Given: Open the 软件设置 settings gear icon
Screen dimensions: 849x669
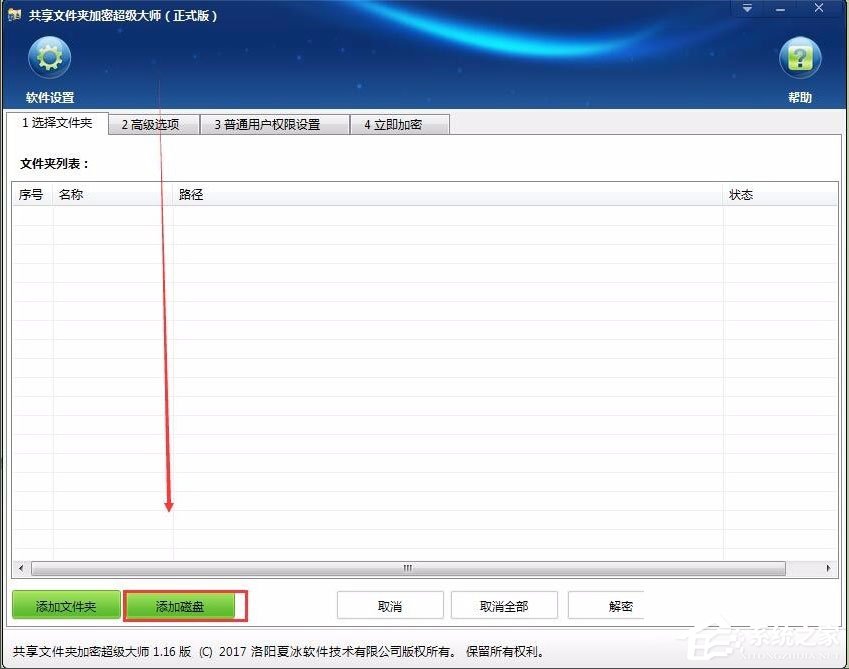Looking at the screenshot, I should pos(48,57).
